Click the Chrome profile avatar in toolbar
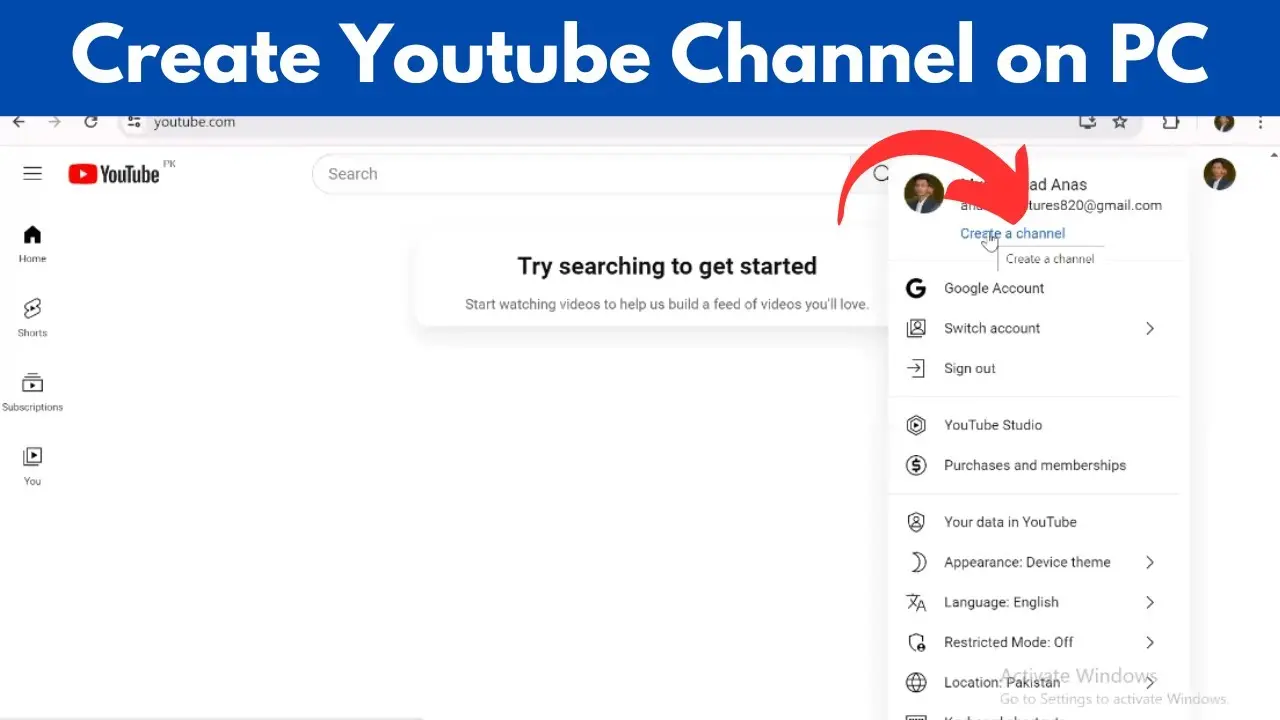Screen dimensions: 1280x720 click(1224, 122)
